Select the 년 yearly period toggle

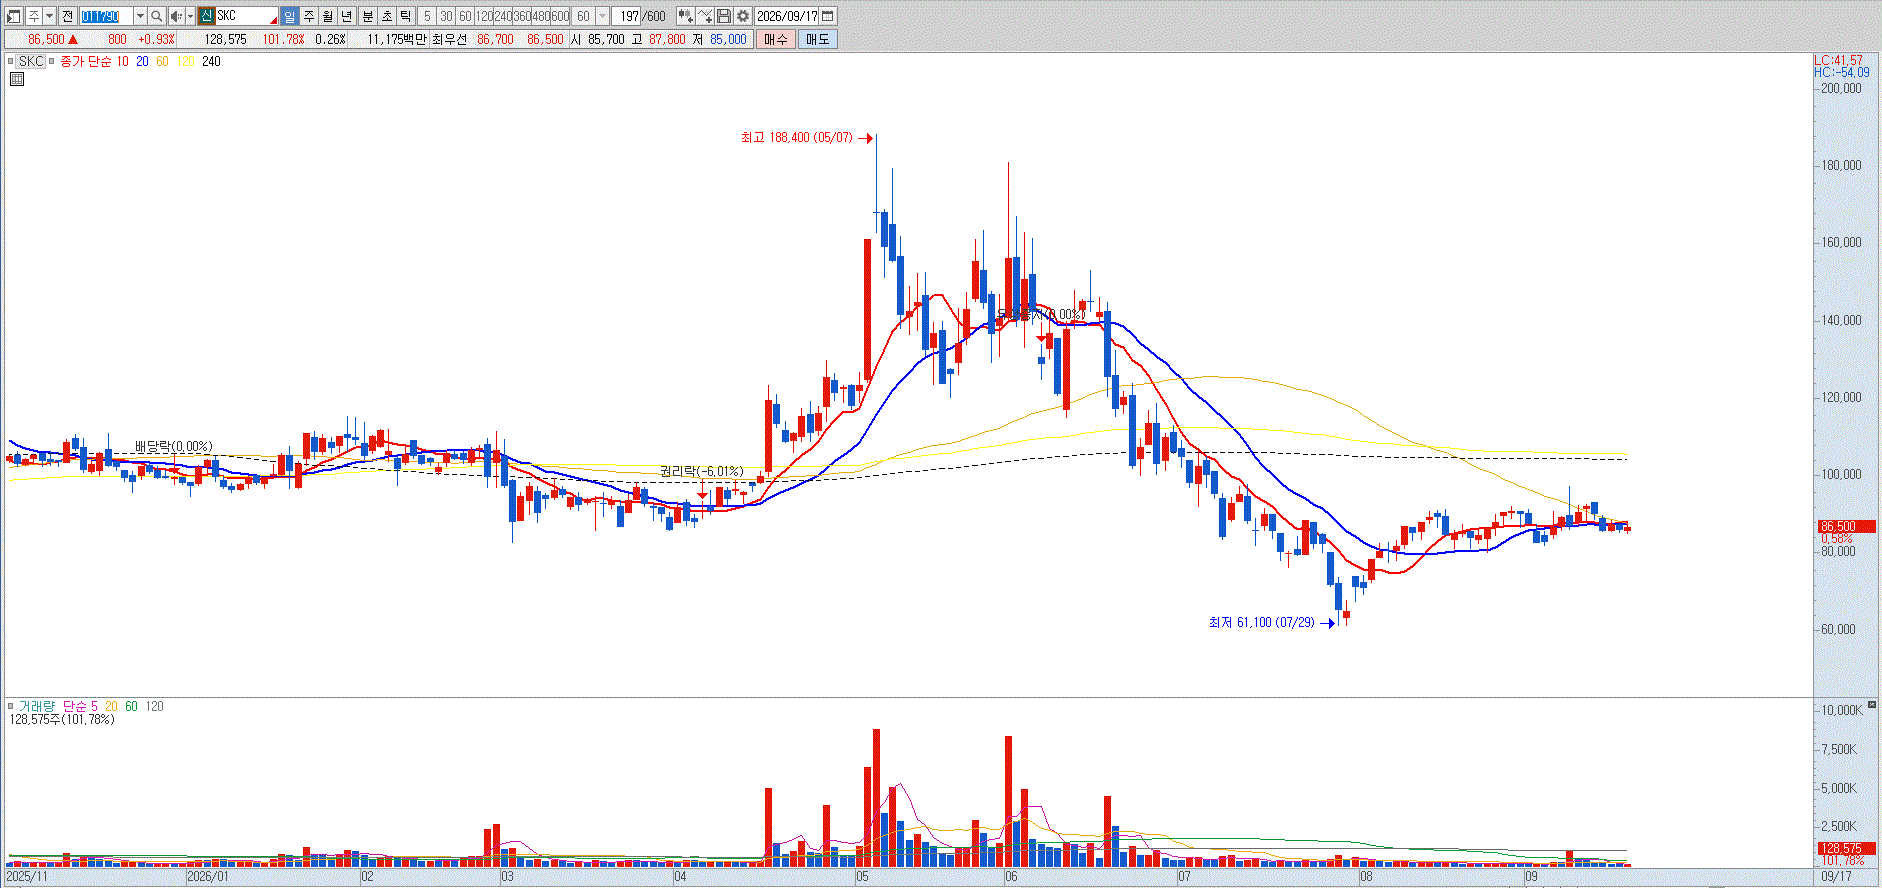tap(347, 16)
